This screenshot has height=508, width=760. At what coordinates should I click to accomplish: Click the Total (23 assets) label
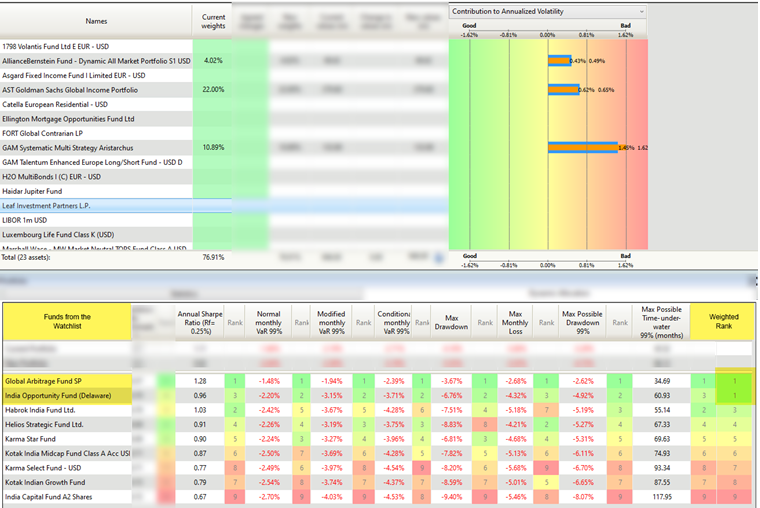pyautogui.click(x=26, y=257)
